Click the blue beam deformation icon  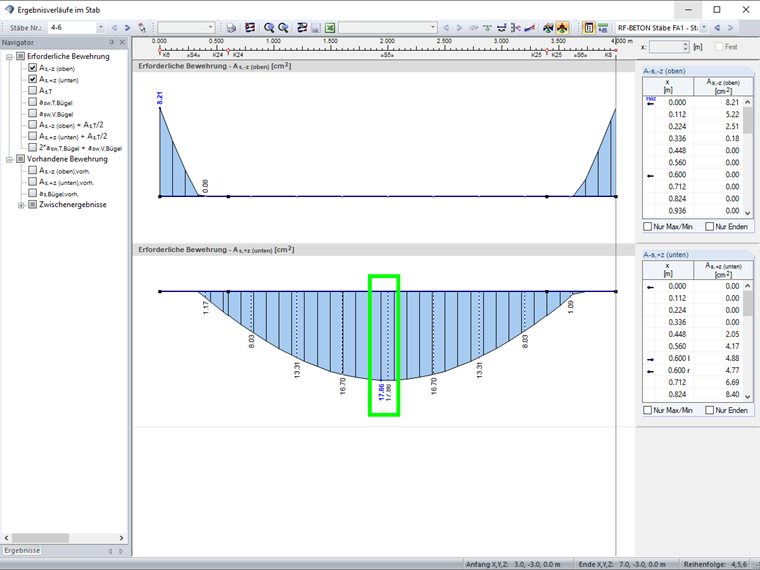[x=502, y=28]
